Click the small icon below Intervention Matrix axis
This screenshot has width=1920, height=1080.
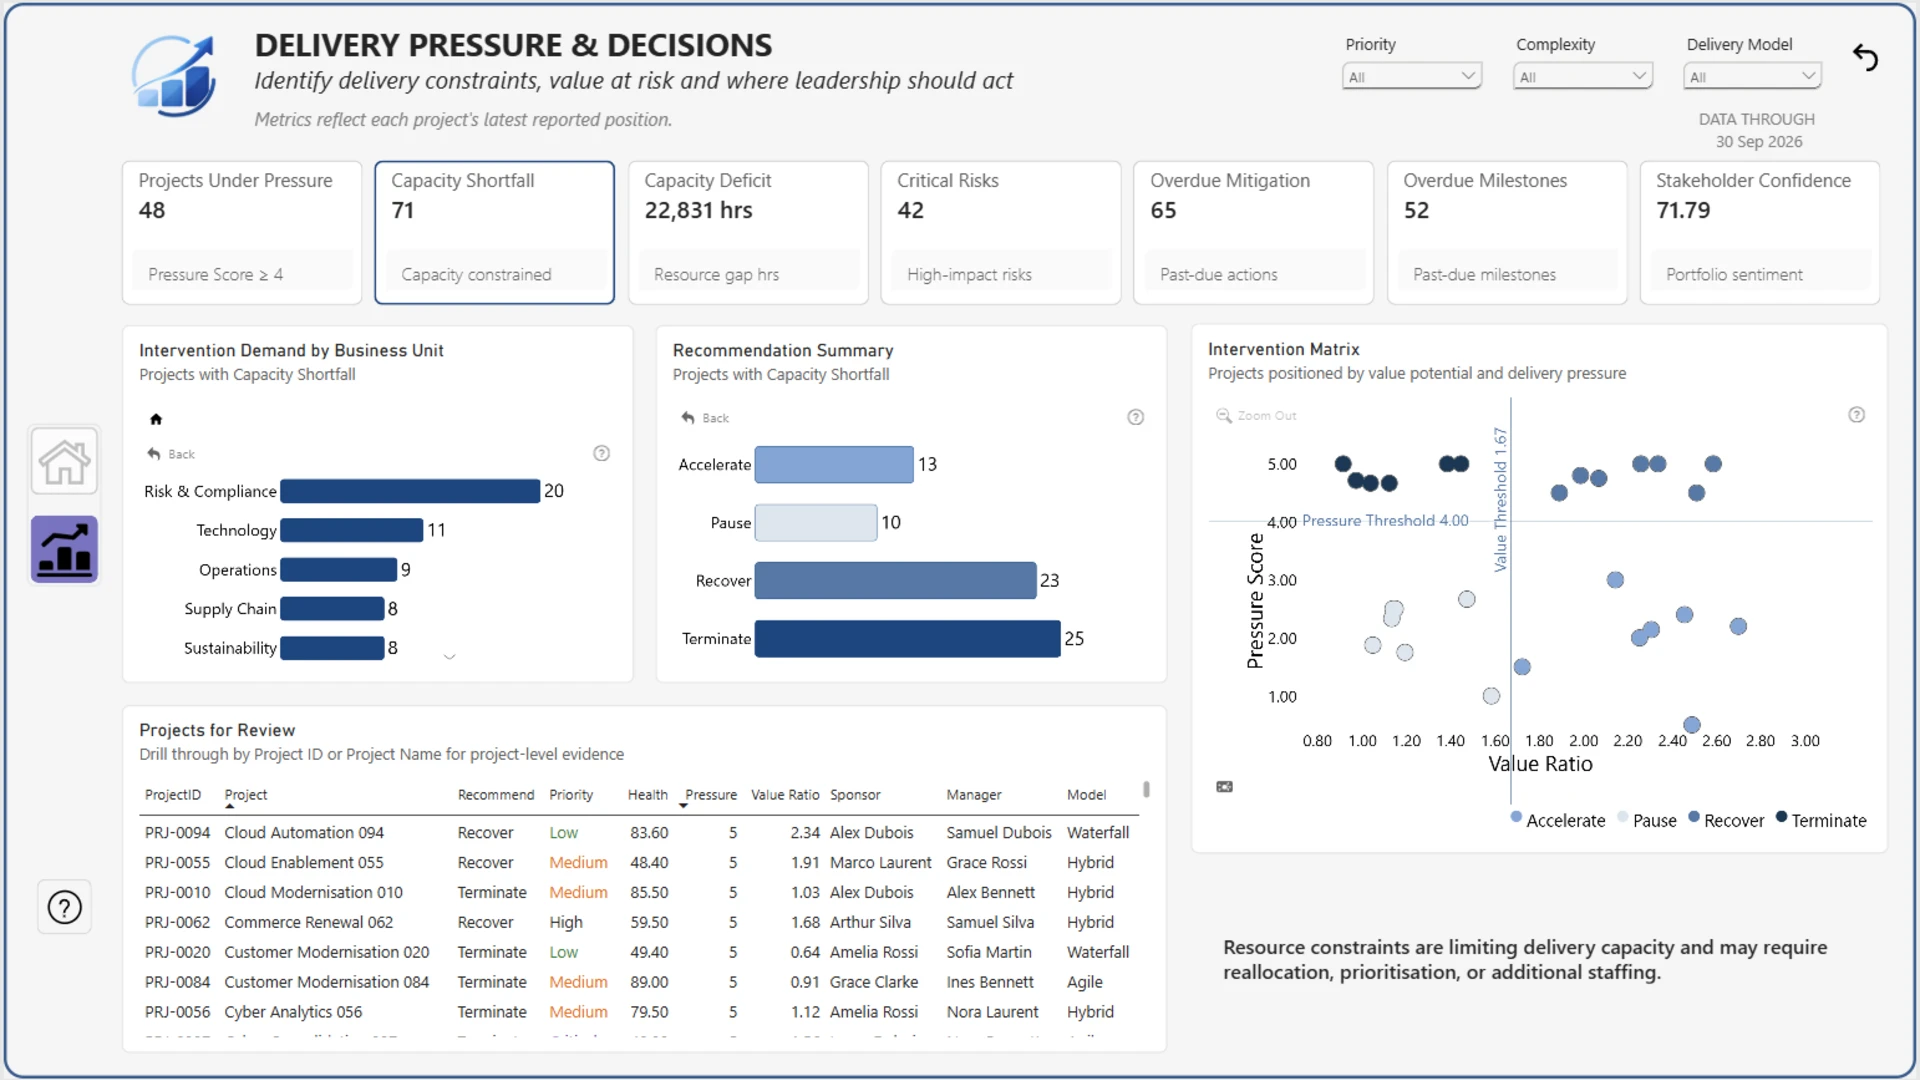(x=1224, y=787)
